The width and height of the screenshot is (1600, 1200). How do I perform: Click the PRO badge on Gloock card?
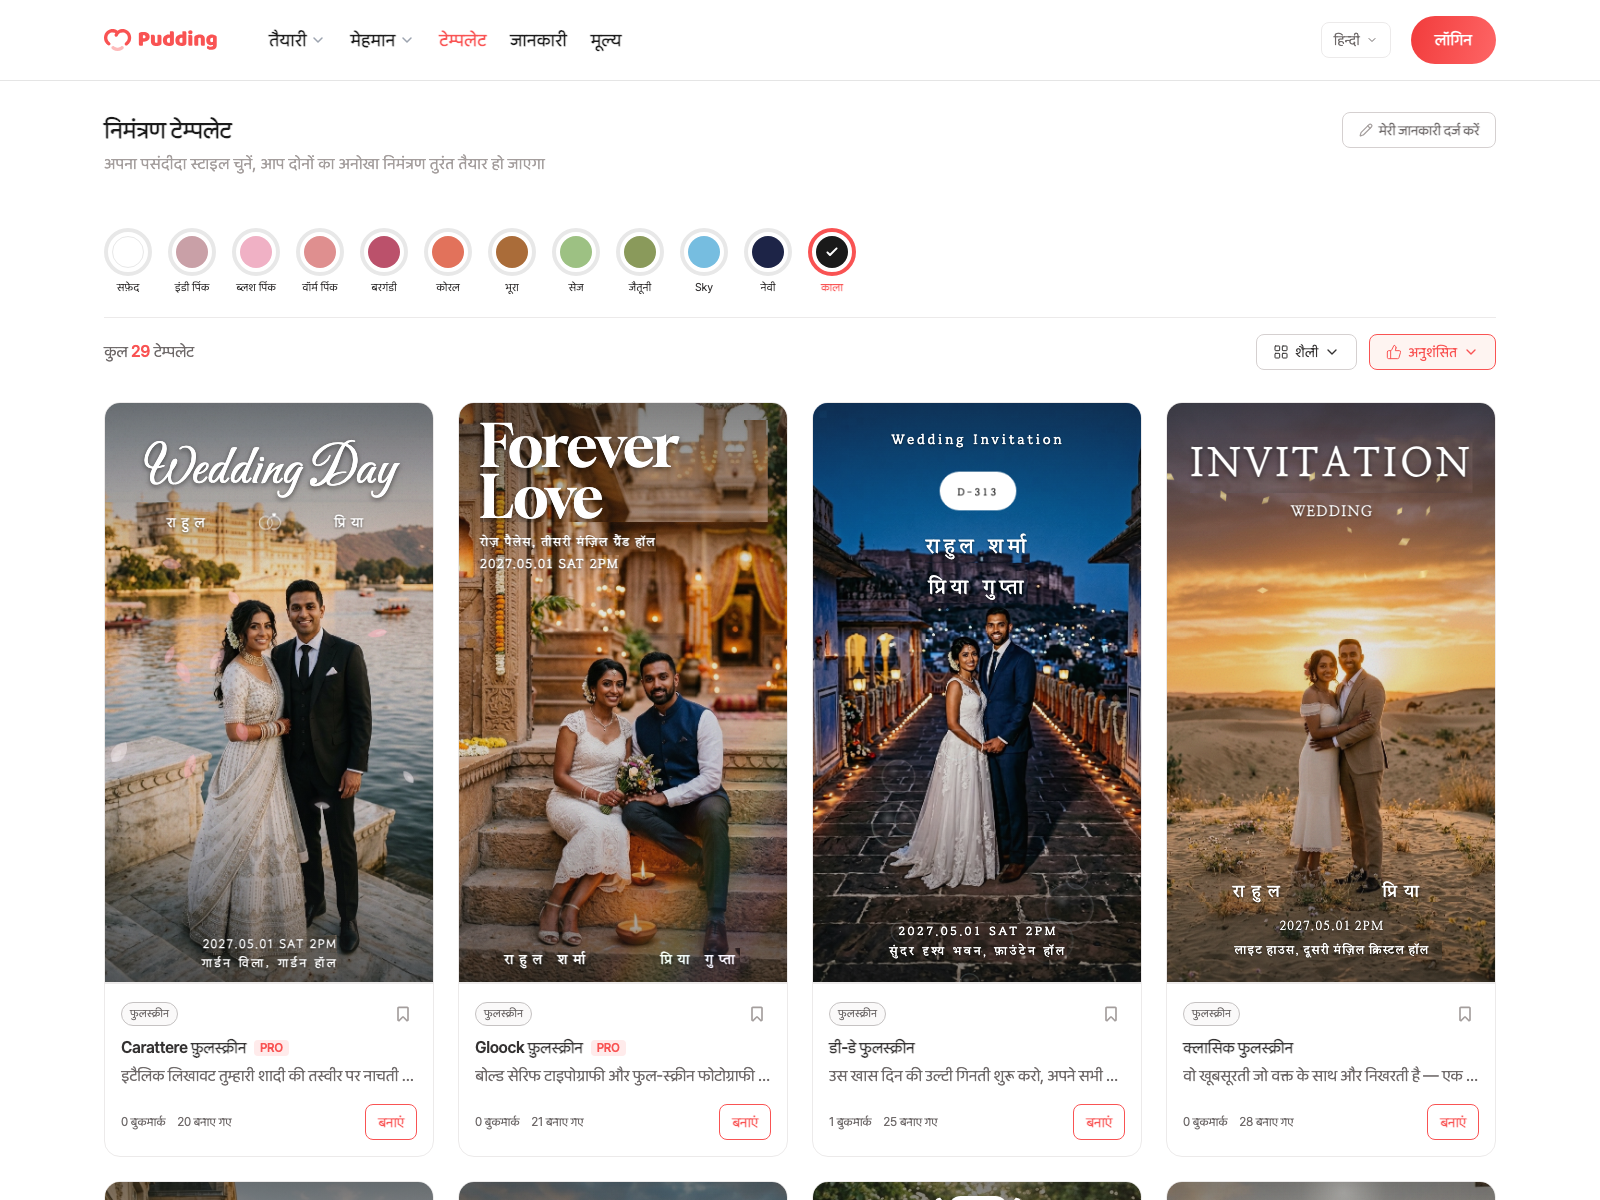(608, 1048)
